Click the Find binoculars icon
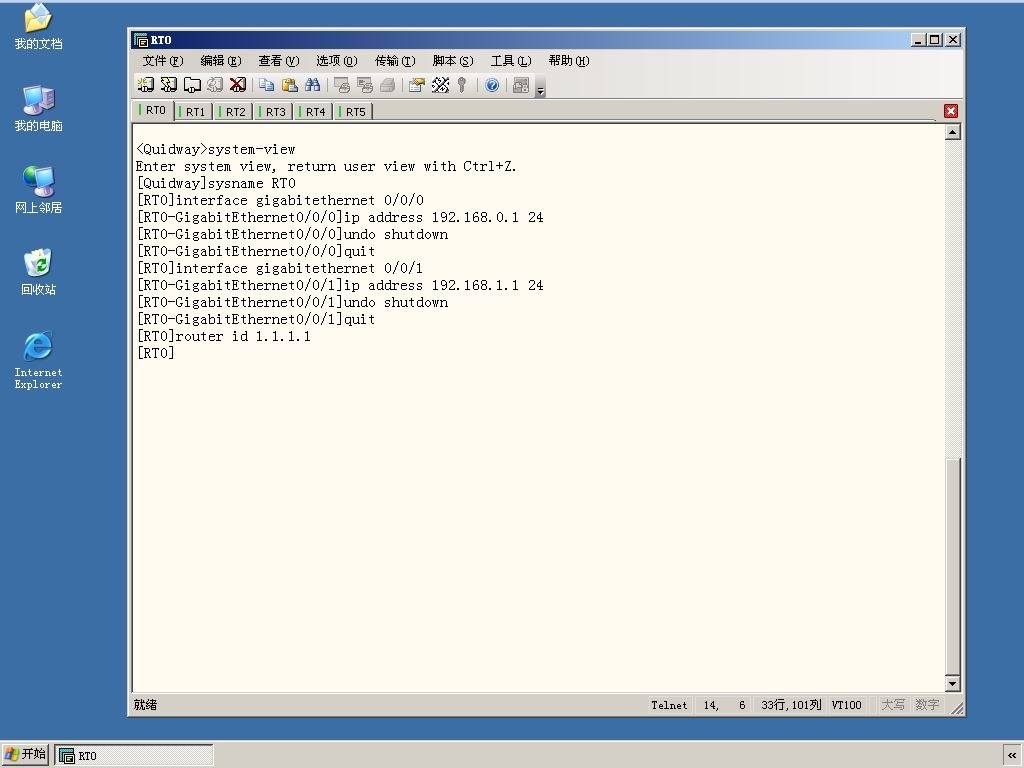The height and width of the screenshot is (768, 1024). [x=313, y=85]
